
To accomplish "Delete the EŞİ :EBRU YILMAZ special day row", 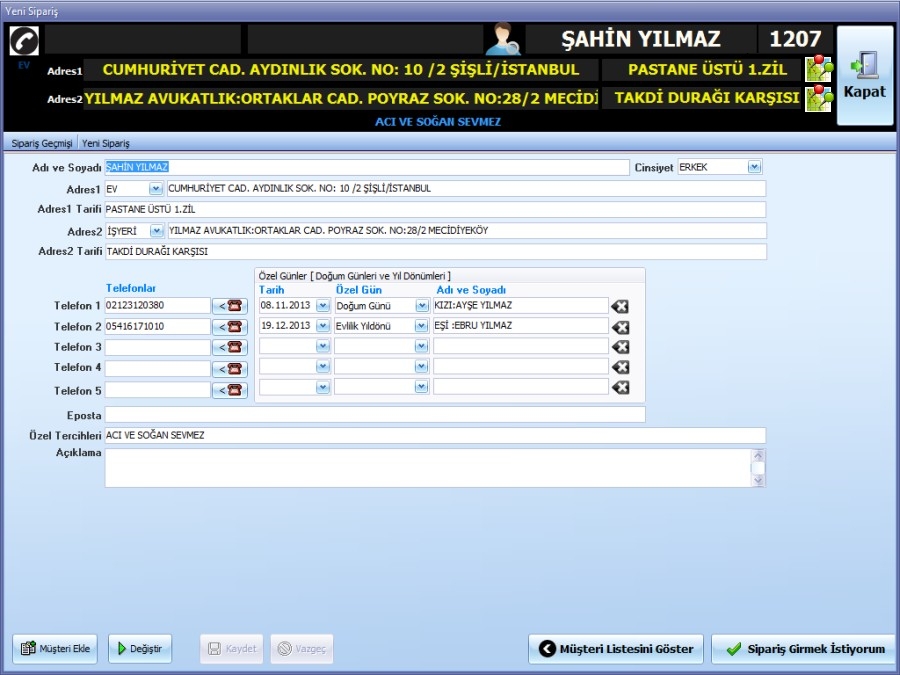I will click(620, 327).
